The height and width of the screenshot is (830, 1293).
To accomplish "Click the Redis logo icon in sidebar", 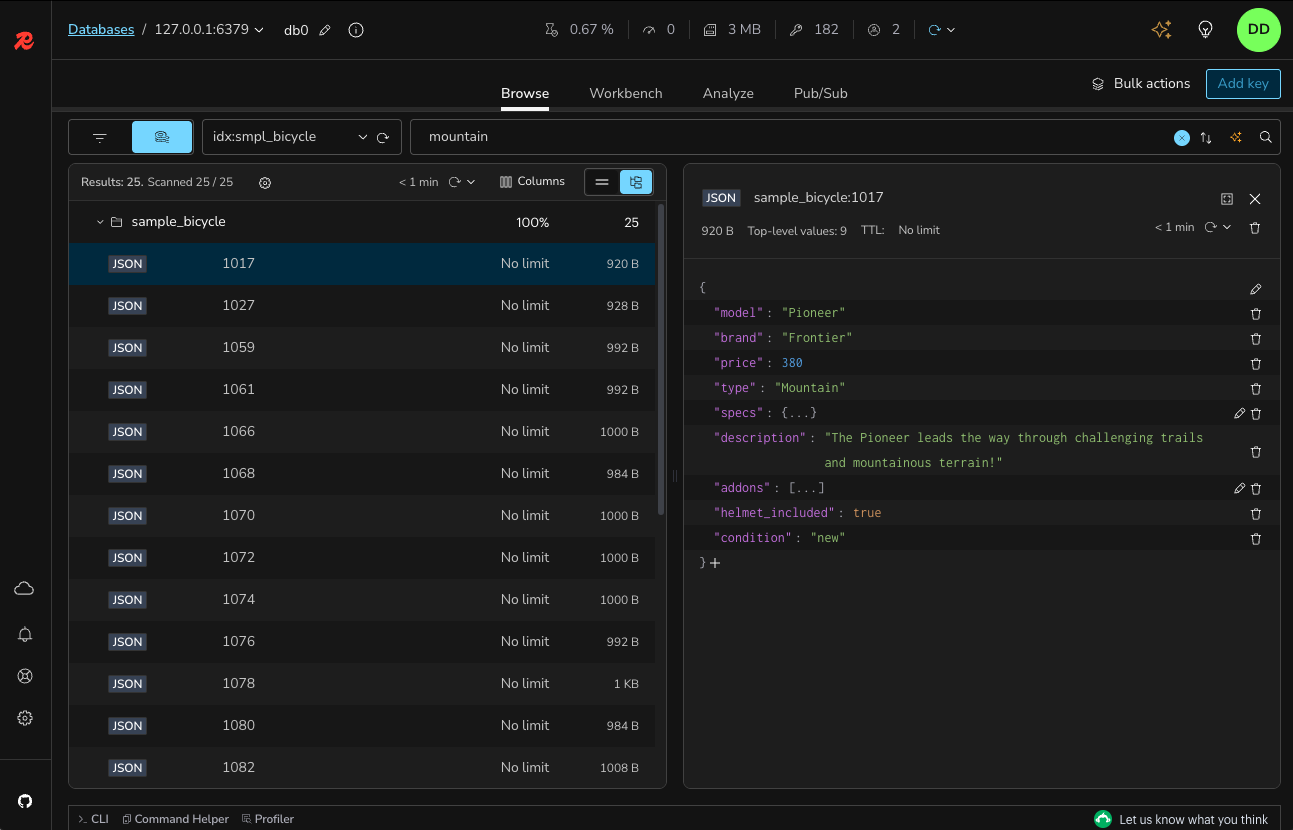I will 25,41.
